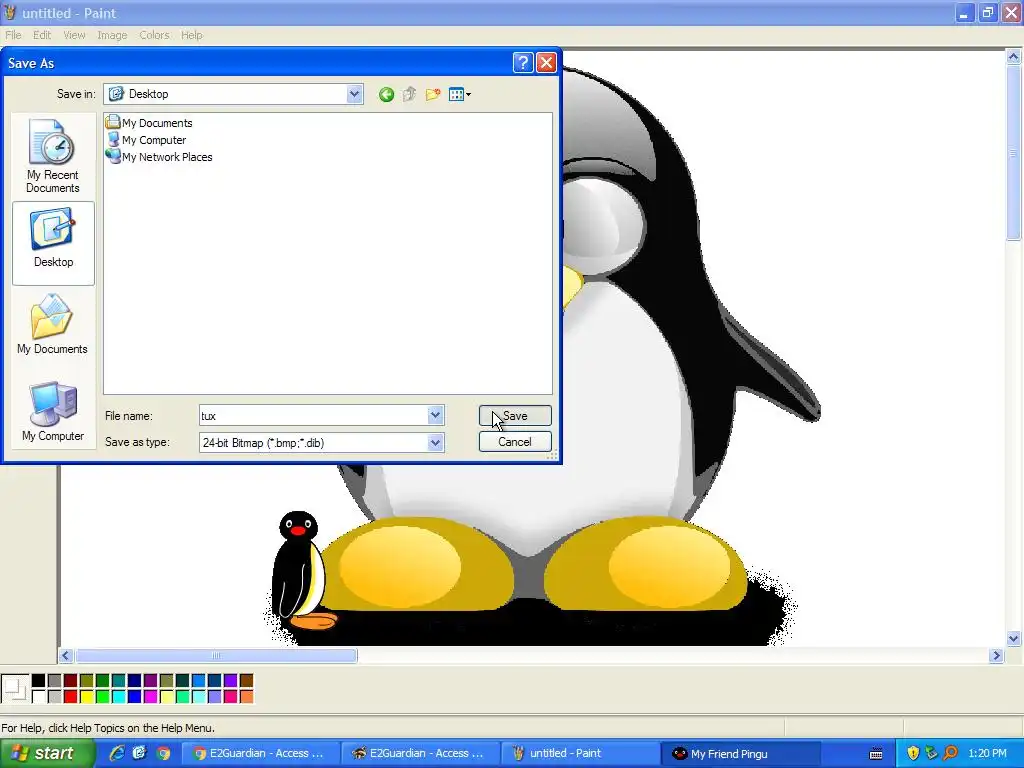Pick the violet purple swatch in top row
Viewport: 1024px width, 768px height.
coord(230,681)
